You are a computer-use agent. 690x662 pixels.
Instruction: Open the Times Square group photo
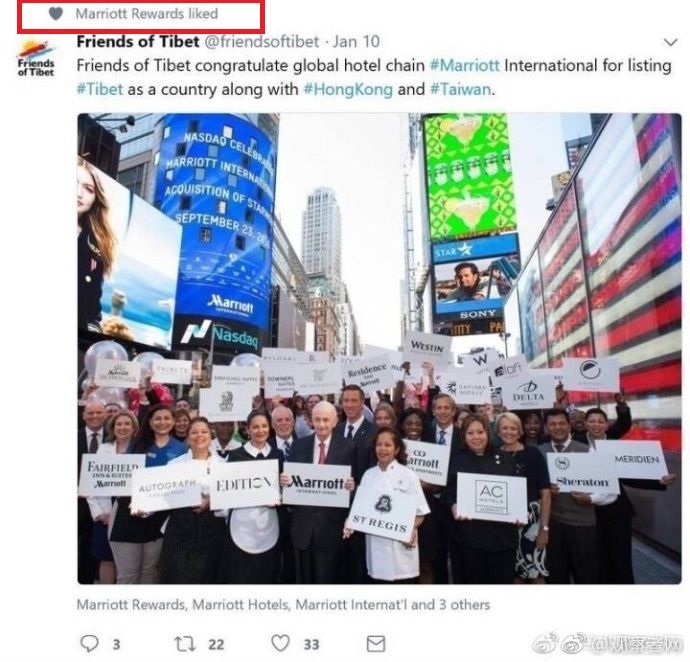[379, 348]
